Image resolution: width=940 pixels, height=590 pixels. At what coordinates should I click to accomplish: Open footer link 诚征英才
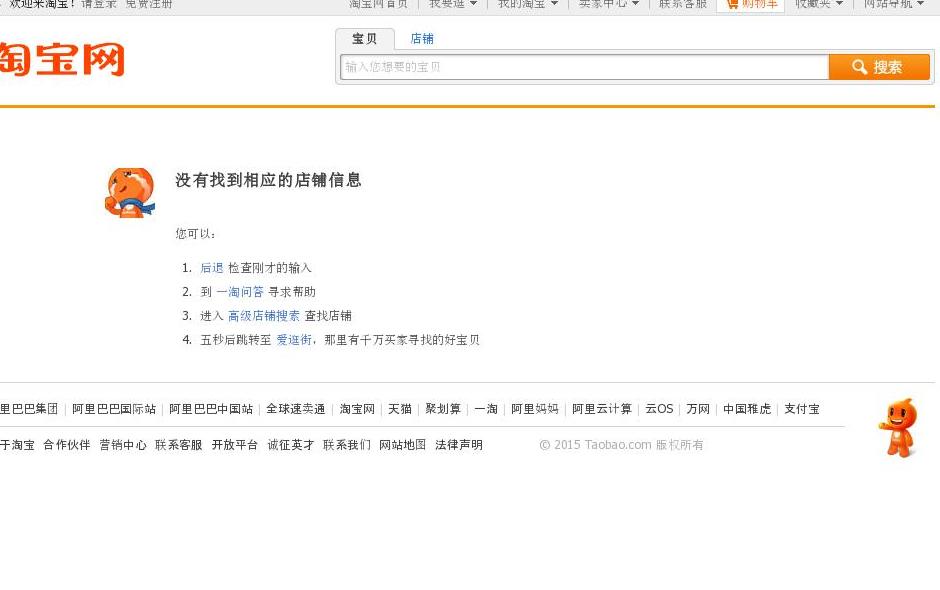point(291,445)
